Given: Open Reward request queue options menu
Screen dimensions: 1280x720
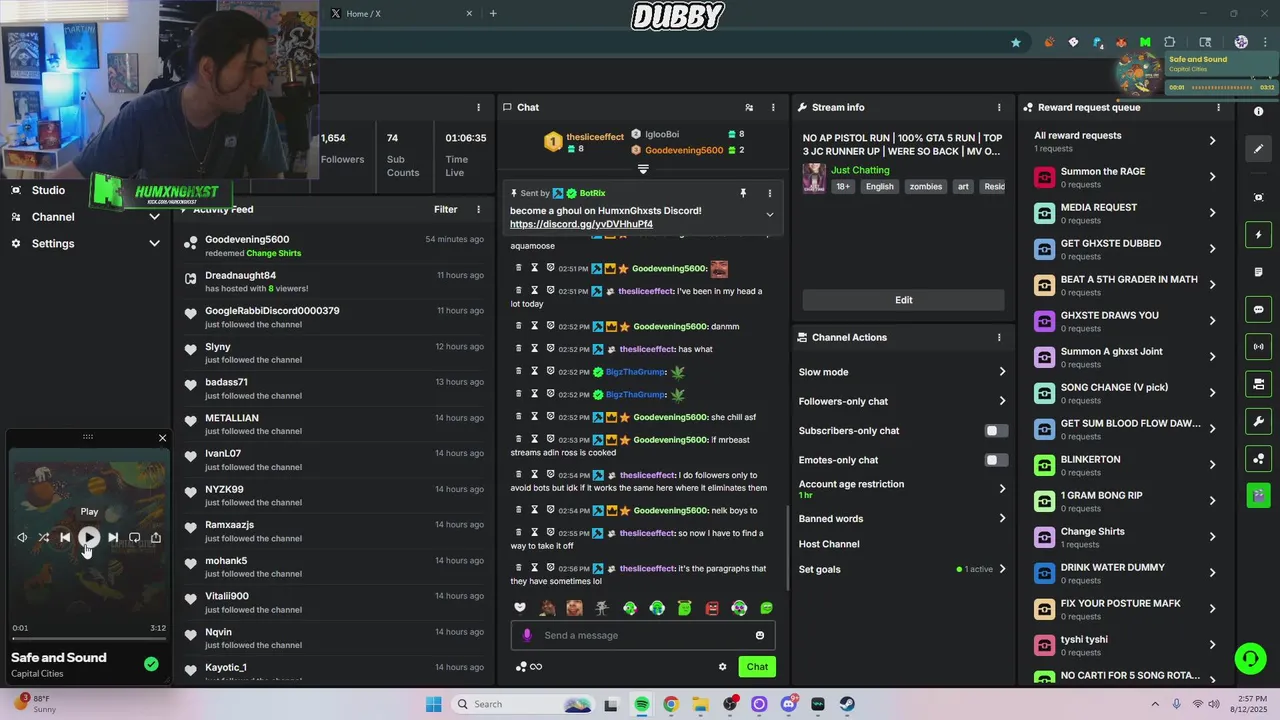Looking at the screenshot, I should (x=1218, y=107).
